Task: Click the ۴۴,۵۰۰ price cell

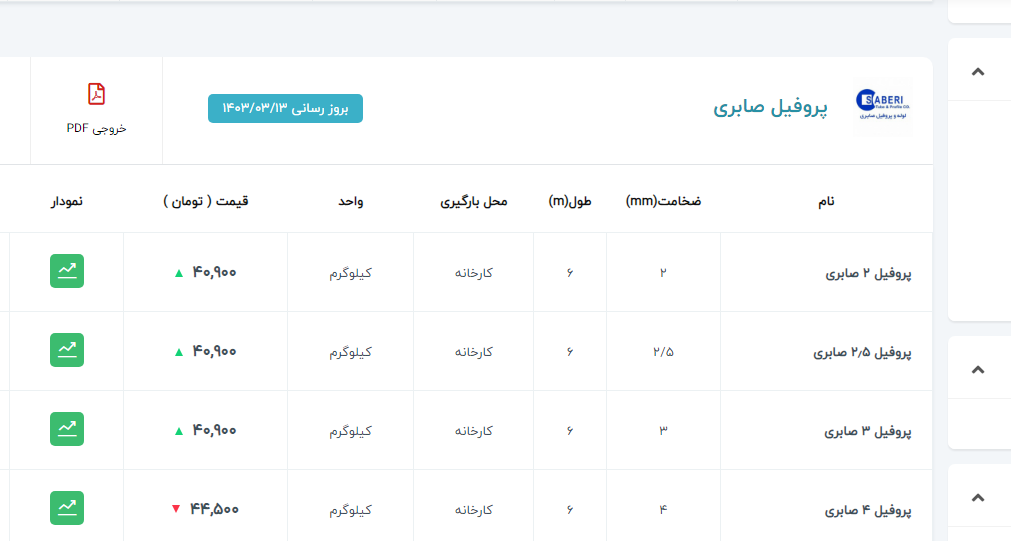Action: click(215, 509)
